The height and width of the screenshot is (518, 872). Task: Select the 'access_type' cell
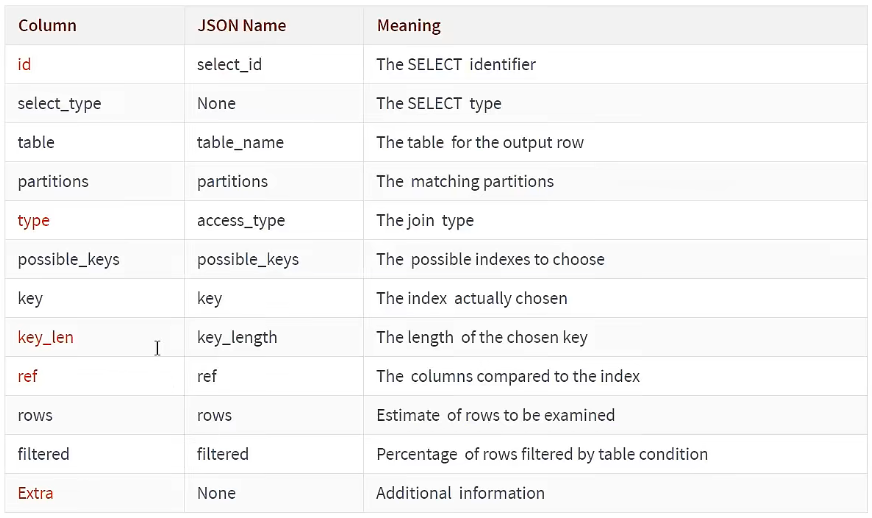[241, 220]
